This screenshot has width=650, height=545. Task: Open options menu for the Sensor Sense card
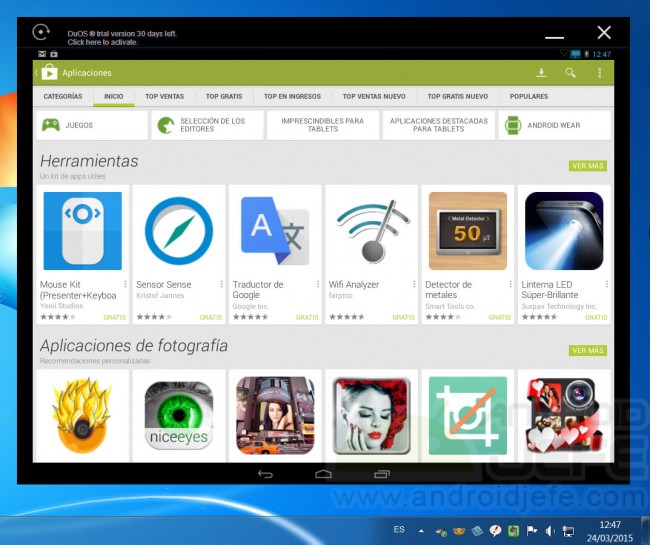(222, 284)
